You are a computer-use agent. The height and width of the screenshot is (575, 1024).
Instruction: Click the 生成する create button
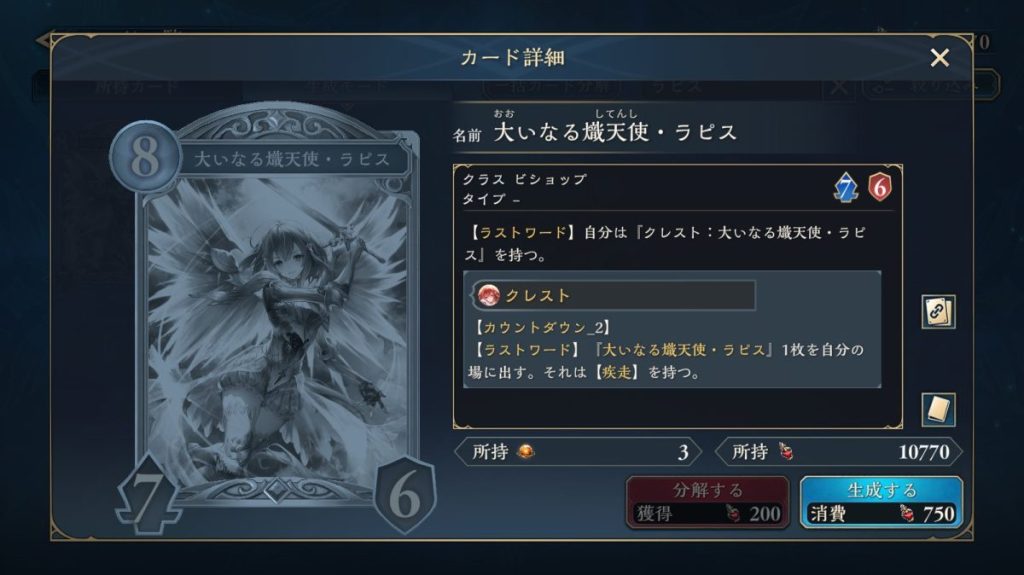pos(881,502)
